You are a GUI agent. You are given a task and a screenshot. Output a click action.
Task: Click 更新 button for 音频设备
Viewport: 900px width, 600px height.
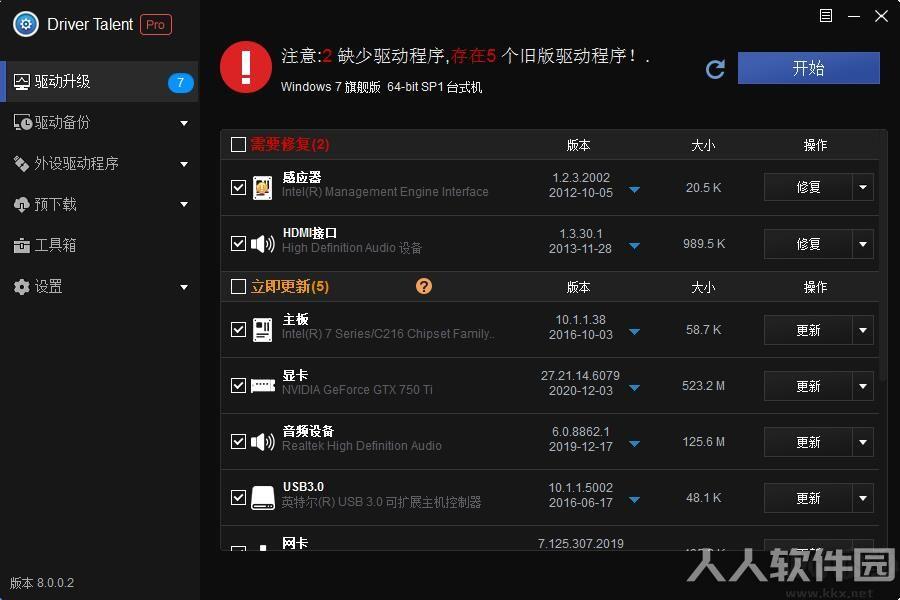pyautogui.click(x=808, y=442)
